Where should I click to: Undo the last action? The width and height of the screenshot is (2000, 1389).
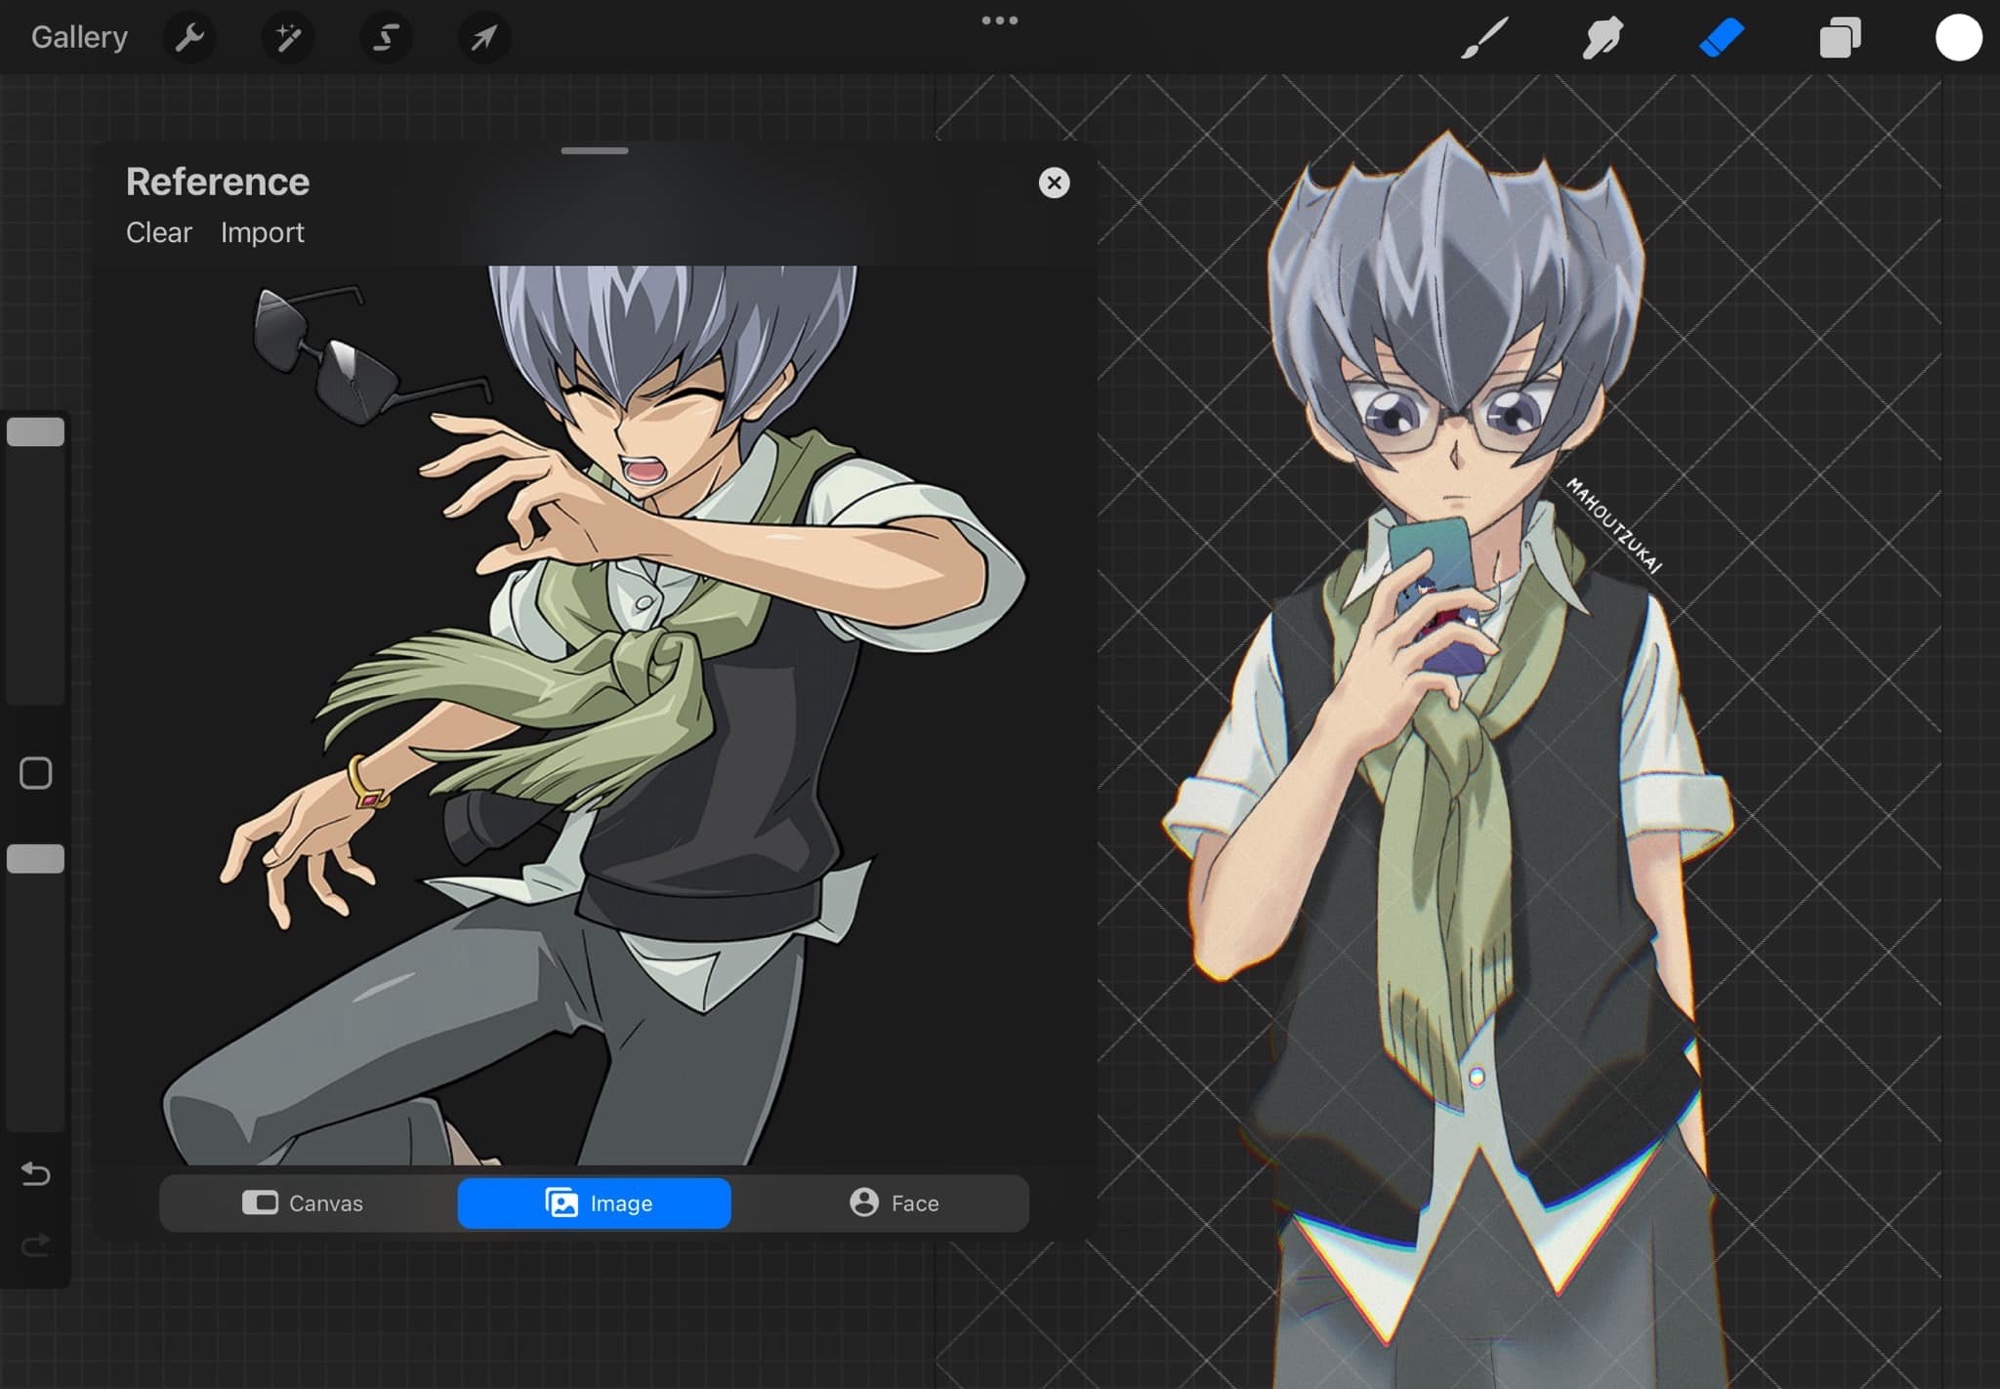tap(36, 1173)
